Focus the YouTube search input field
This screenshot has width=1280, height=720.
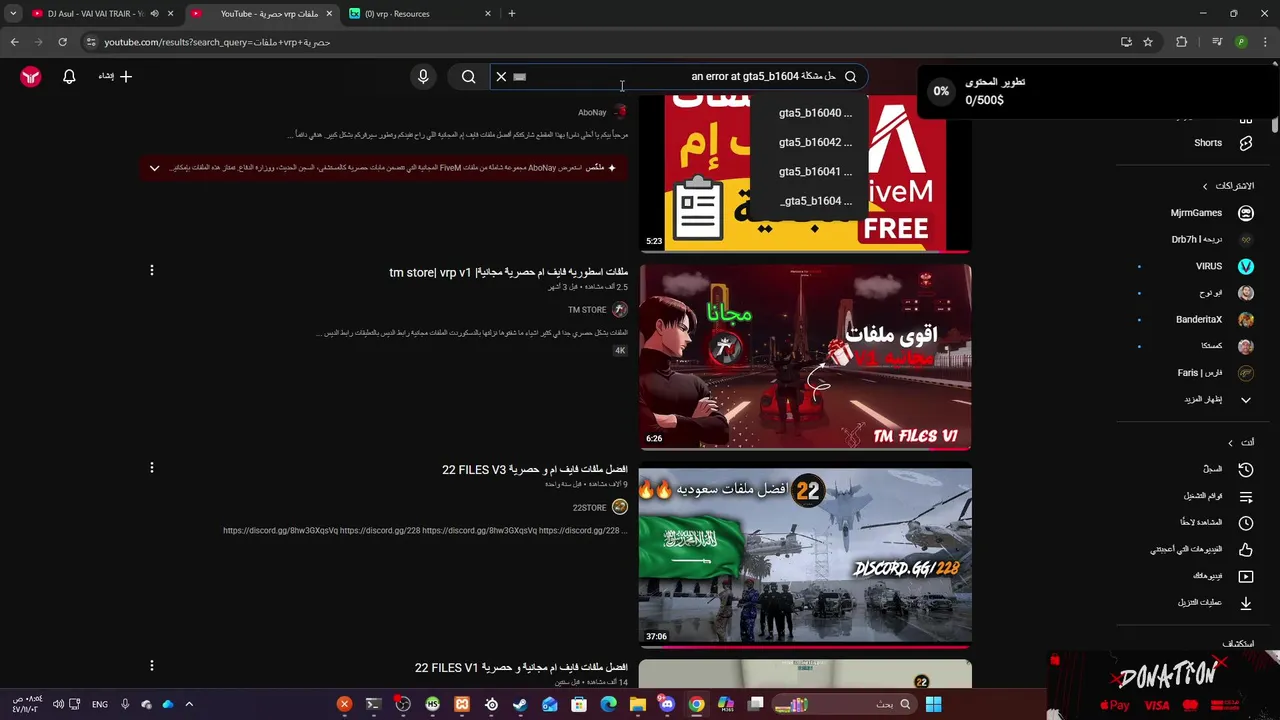click(678, 76)
